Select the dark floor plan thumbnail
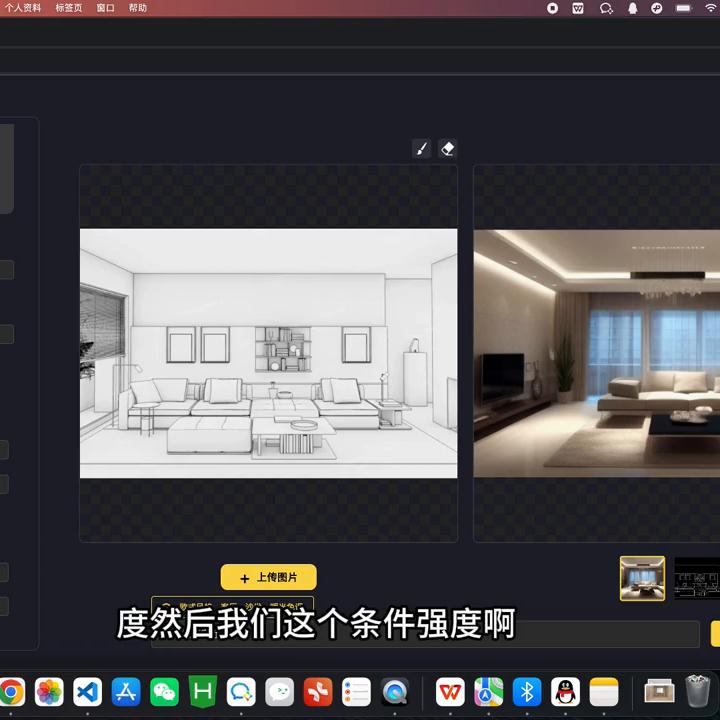Viewport: 720px width, 720px height. (x=697, y=578)
